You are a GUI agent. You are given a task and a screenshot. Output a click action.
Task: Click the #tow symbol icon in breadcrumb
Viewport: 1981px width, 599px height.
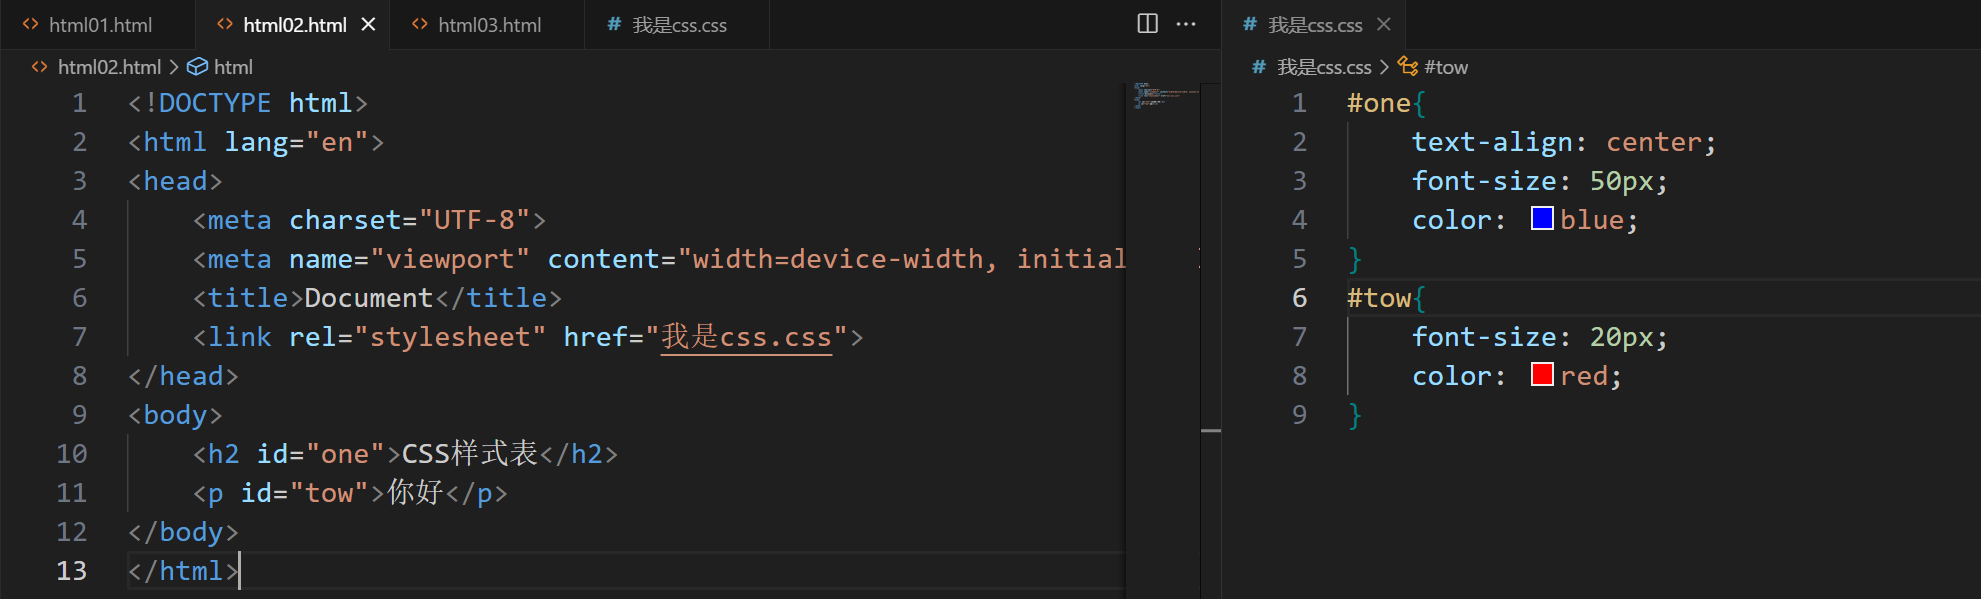tap(1408, 67)
